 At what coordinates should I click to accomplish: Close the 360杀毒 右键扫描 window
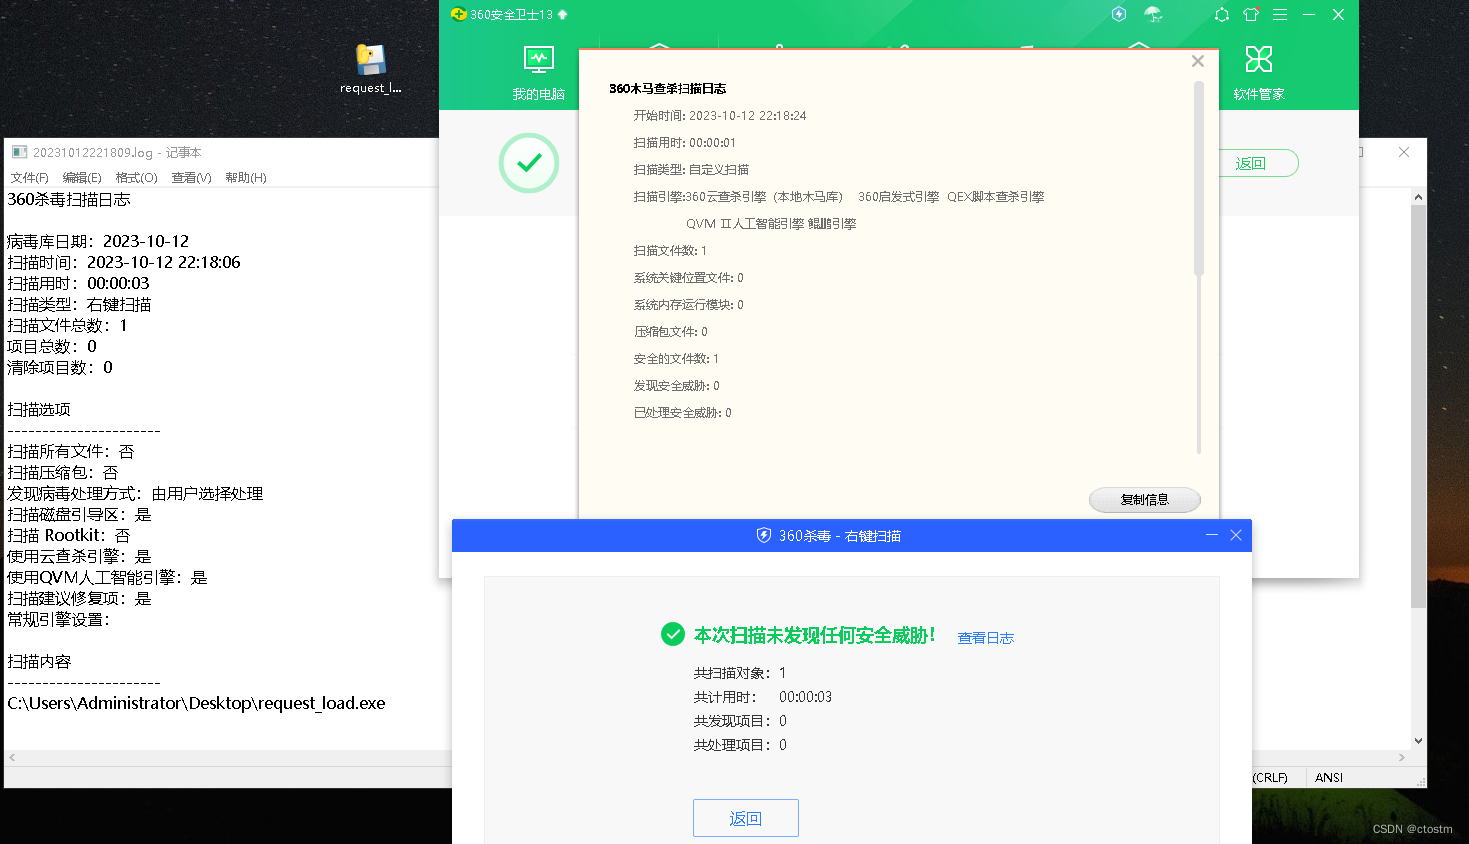coord(1236,535)
